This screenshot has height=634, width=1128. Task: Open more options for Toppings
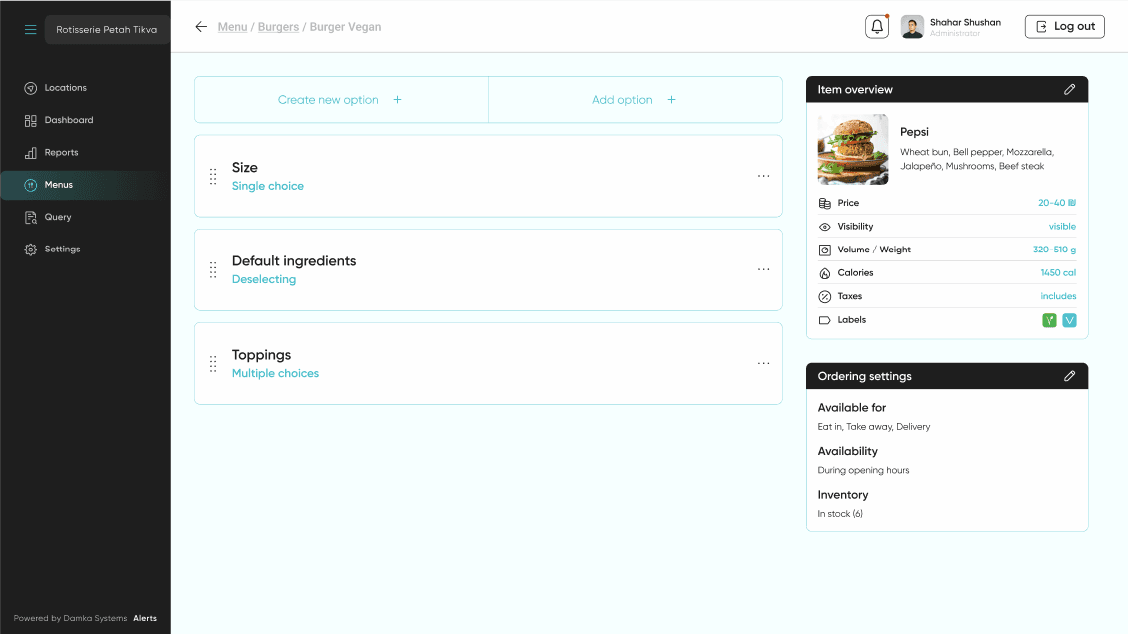763,363
